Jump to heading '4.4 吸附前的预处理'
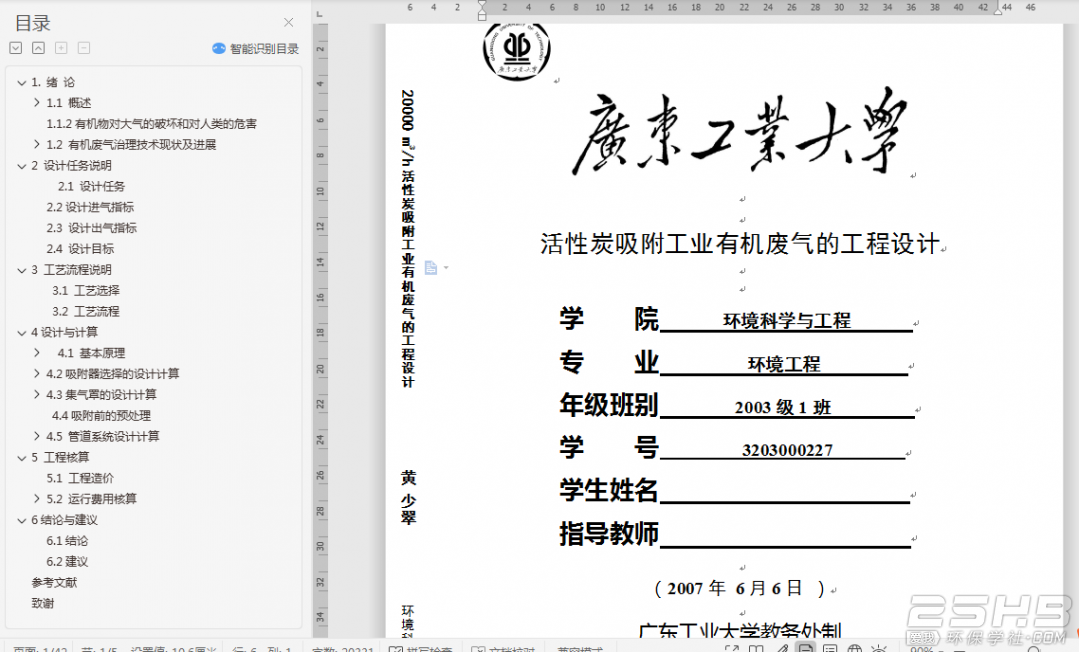 (101, 416)
